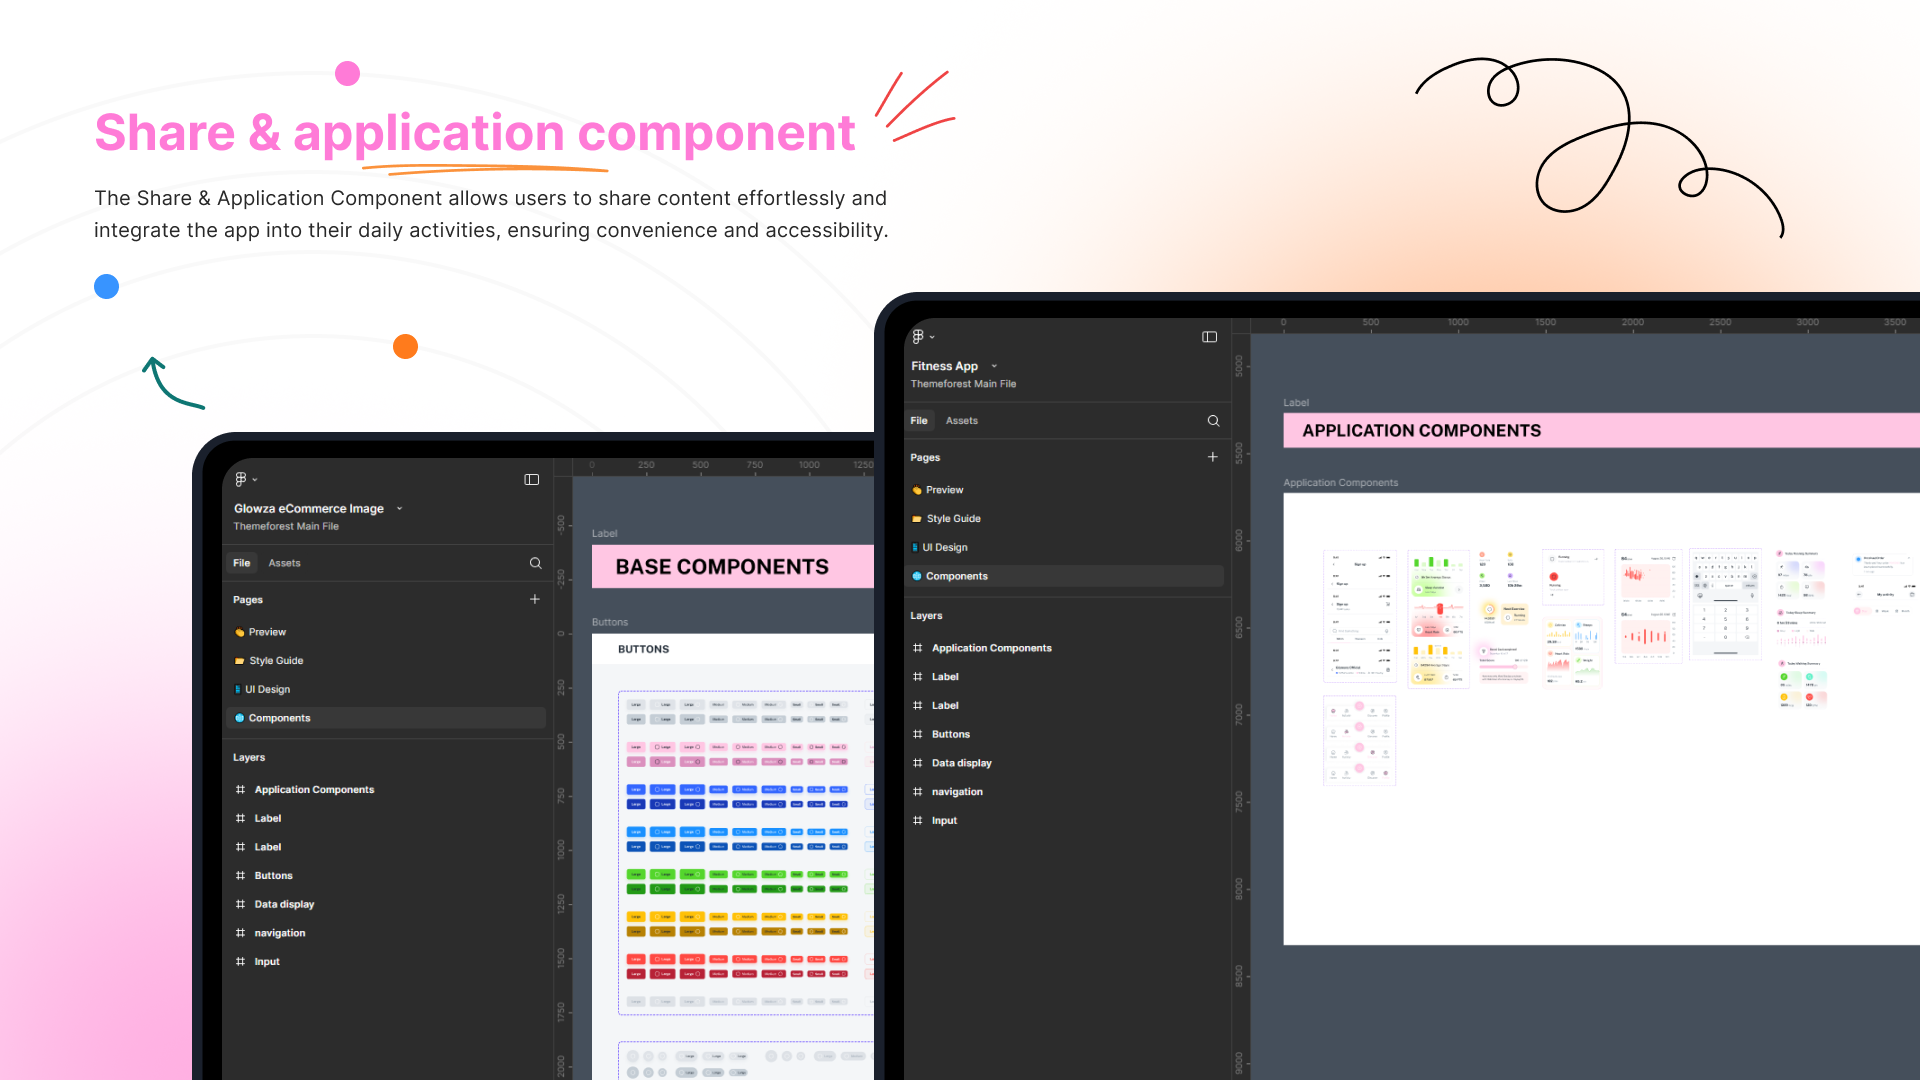The image size is (1920, 1080).
Task: Select the Components page icon in the Fitness App sidebar
Action: point(917,576)
